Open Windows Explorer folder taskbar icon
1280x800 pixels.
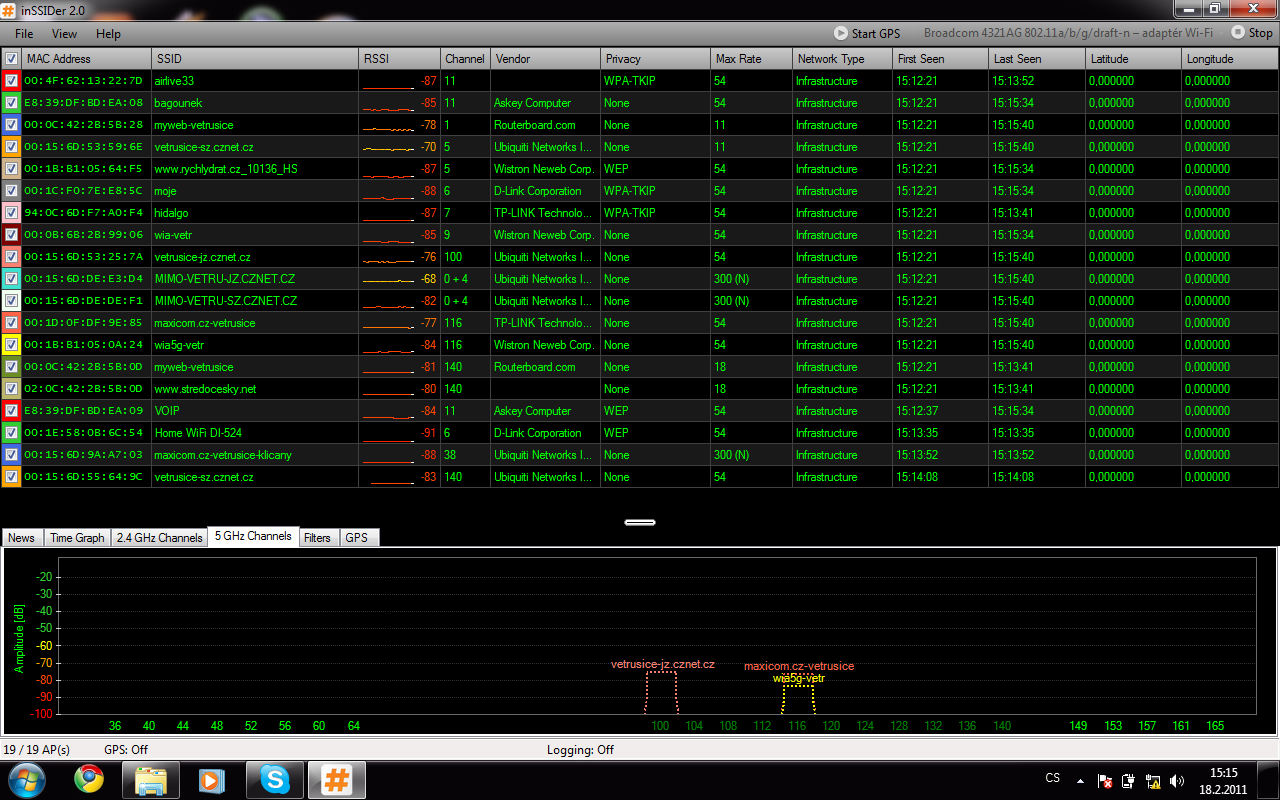(x=150, y=779)
